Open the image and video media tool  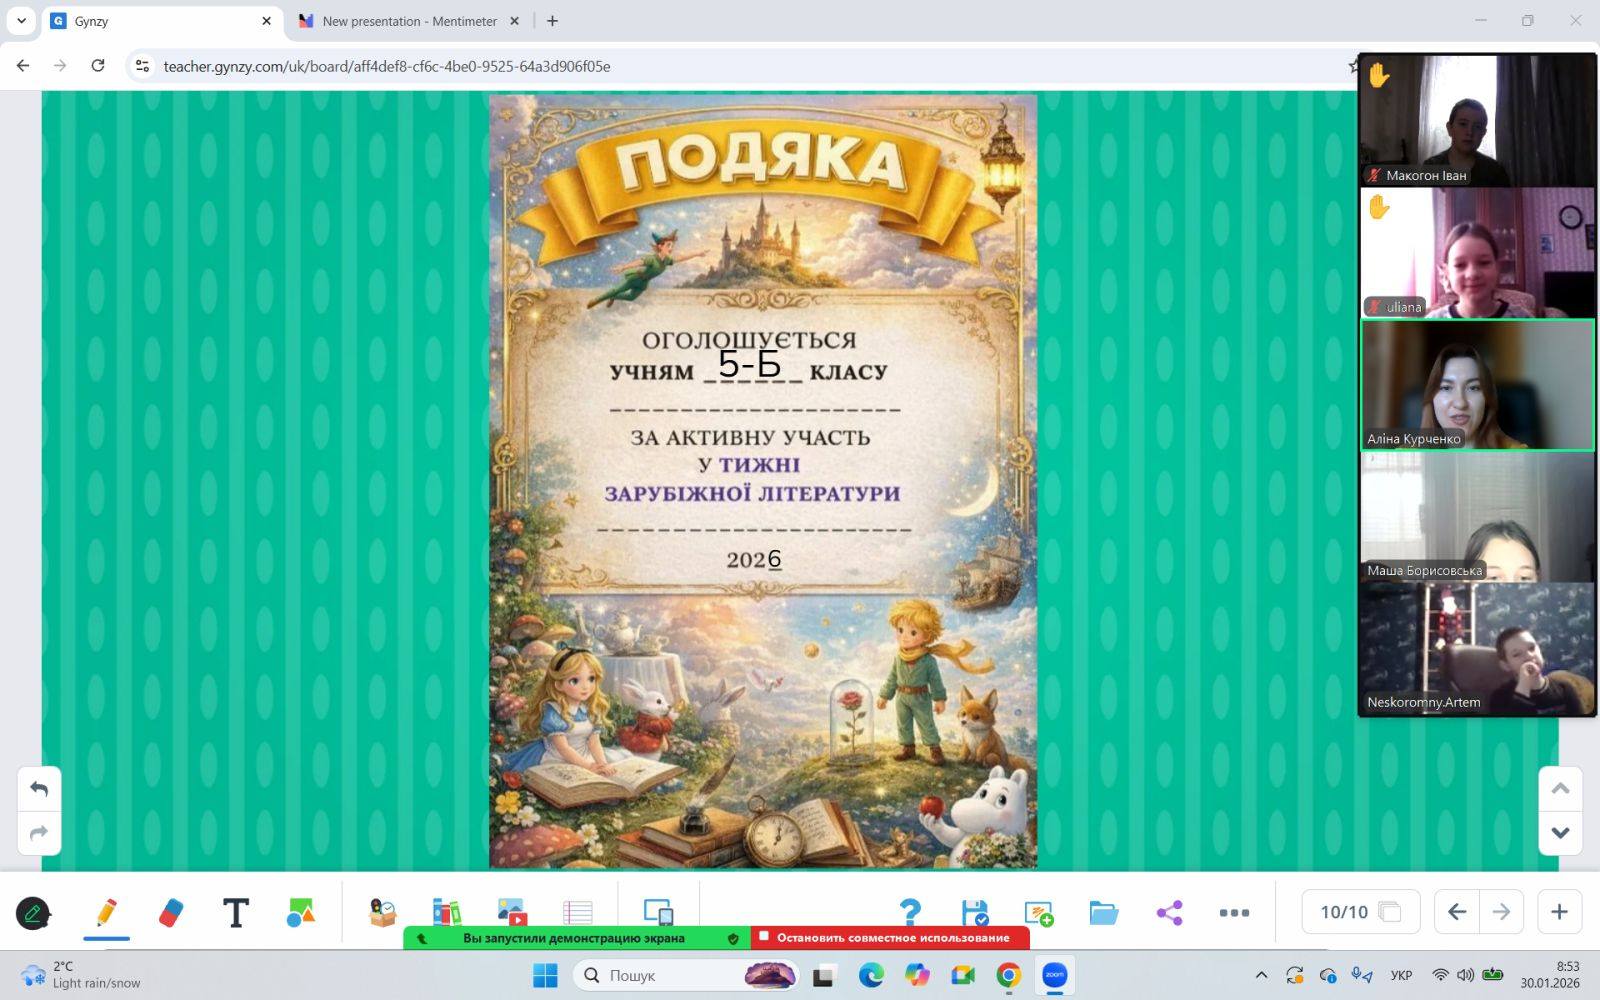pos(512,912)
